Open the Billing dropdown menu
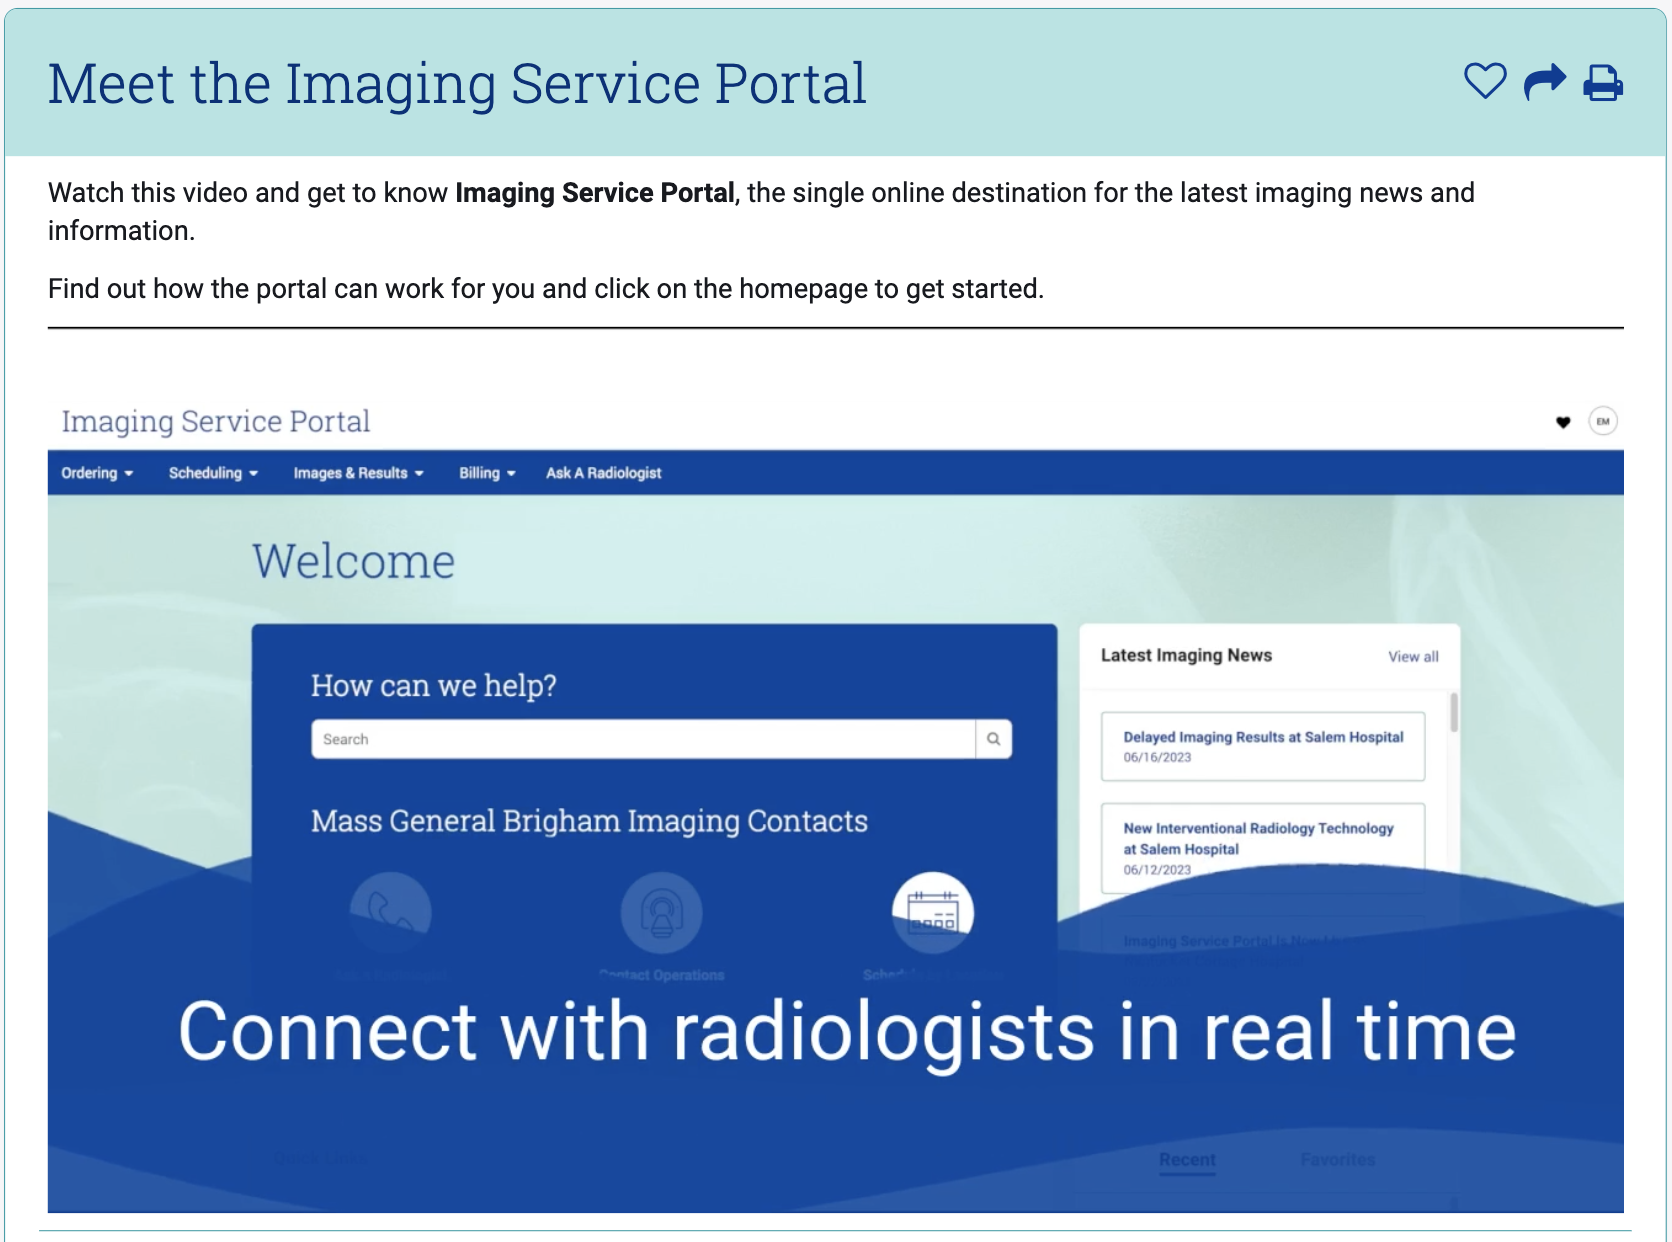 pos(487,473)
